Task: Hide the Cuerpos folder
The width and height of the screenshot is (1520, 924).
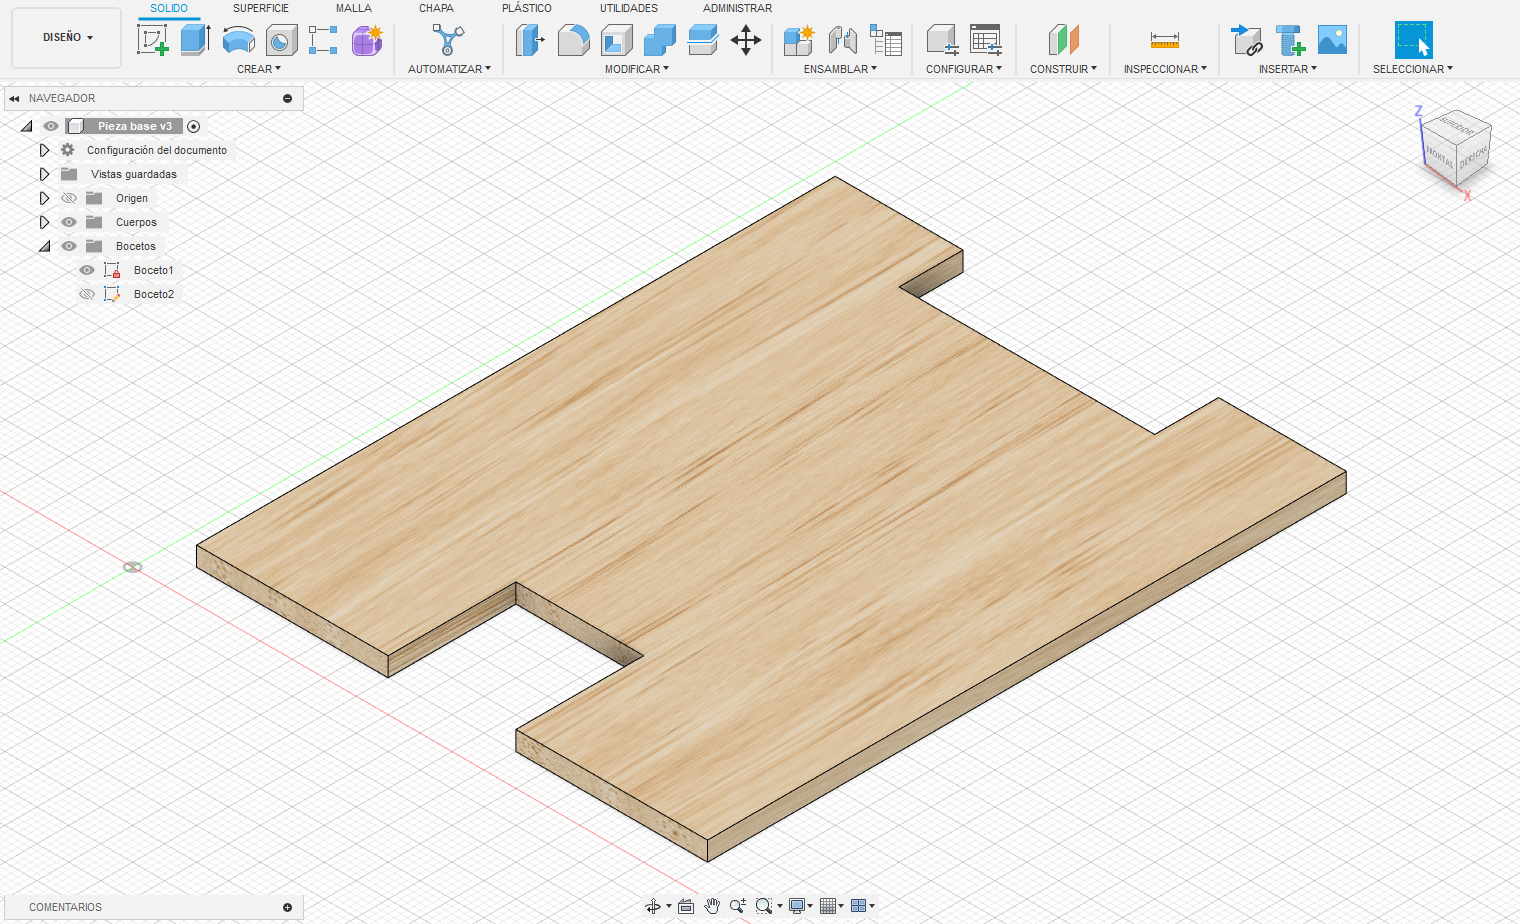Action: point(69,222)
